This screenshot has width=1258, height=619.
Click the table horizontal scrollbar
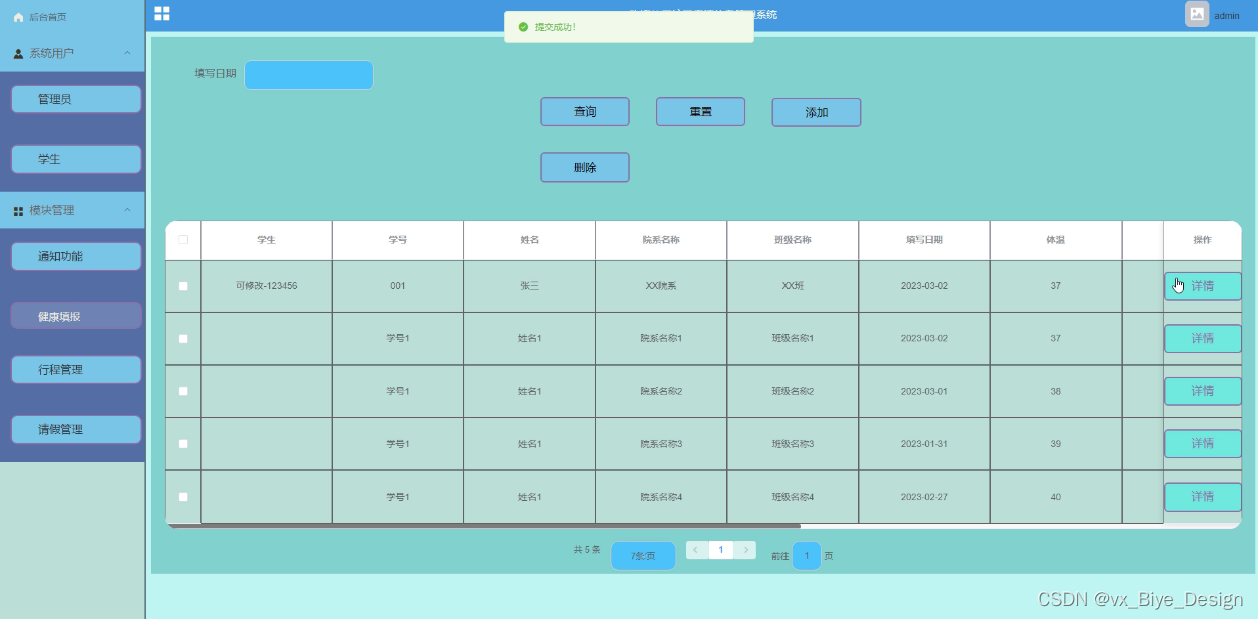click(485, 525)
